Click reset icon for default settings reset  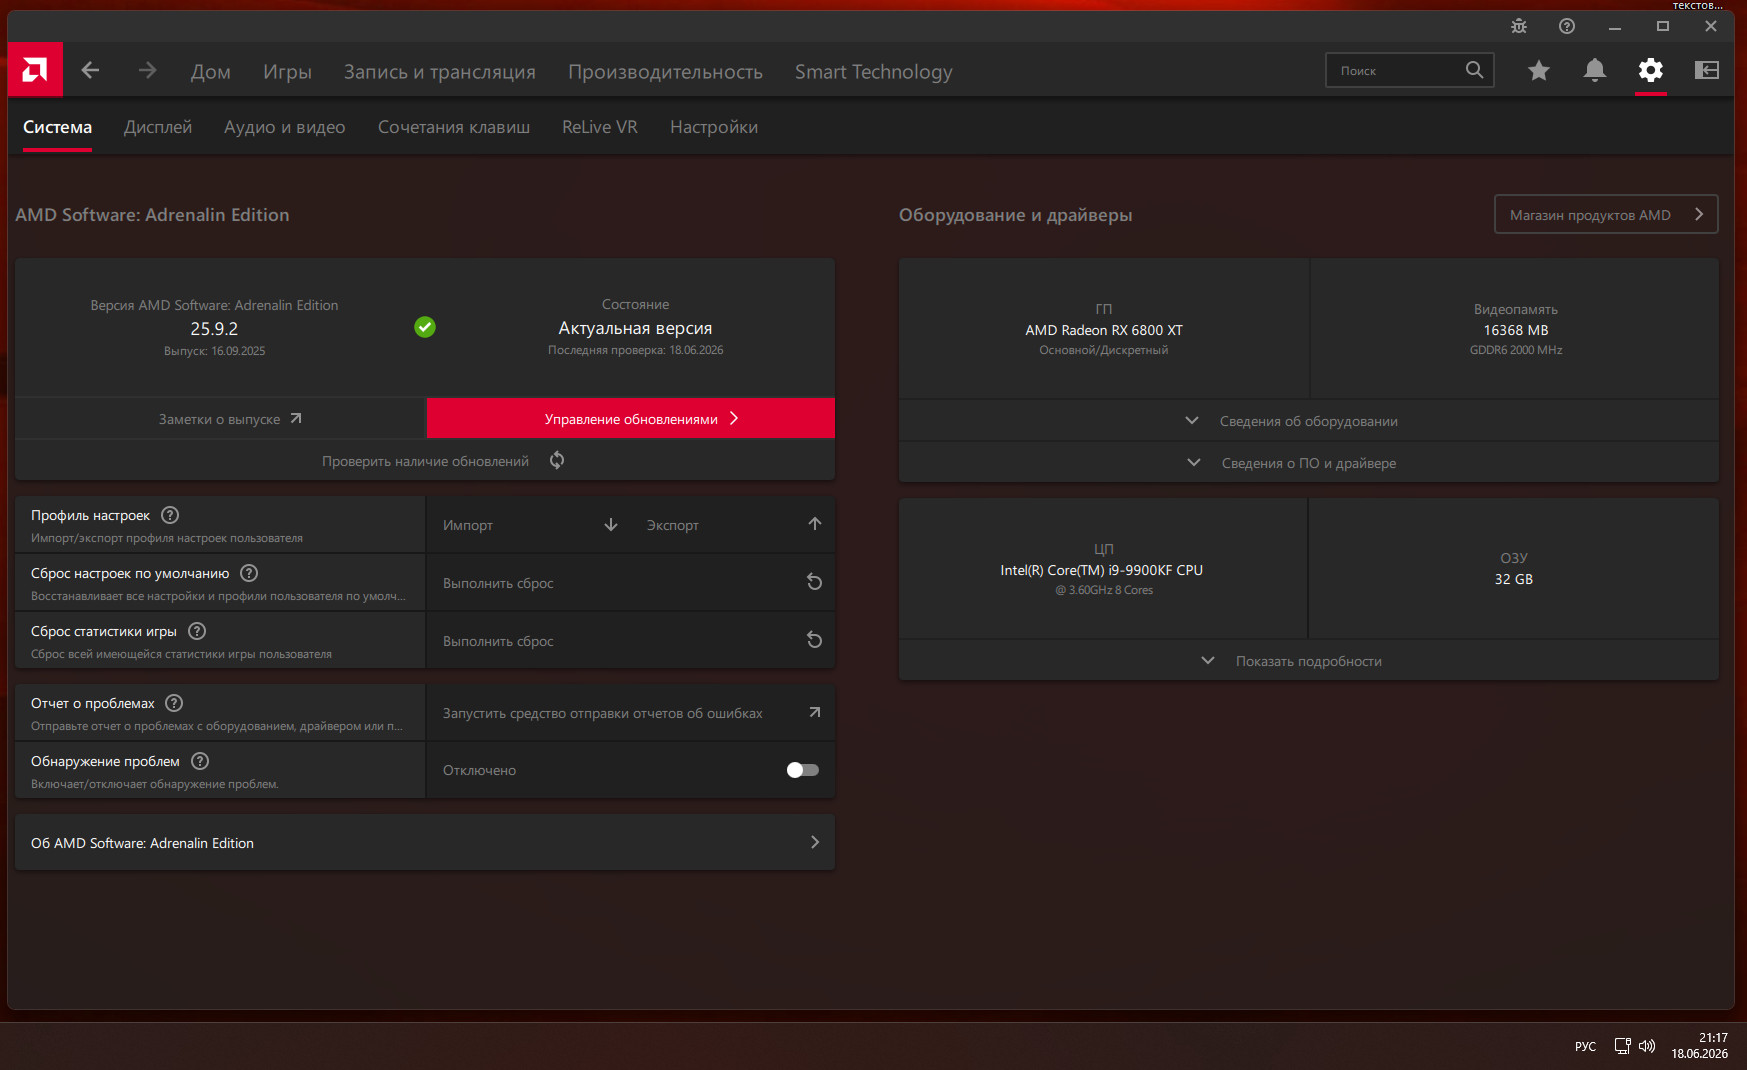[815, 582]
